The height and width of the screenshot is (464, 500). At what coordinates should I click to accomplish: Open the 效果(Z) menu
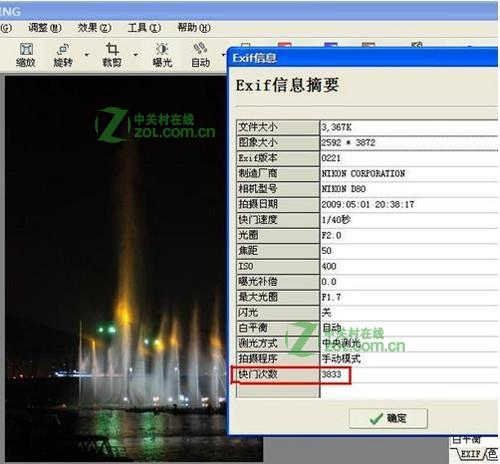94,28
